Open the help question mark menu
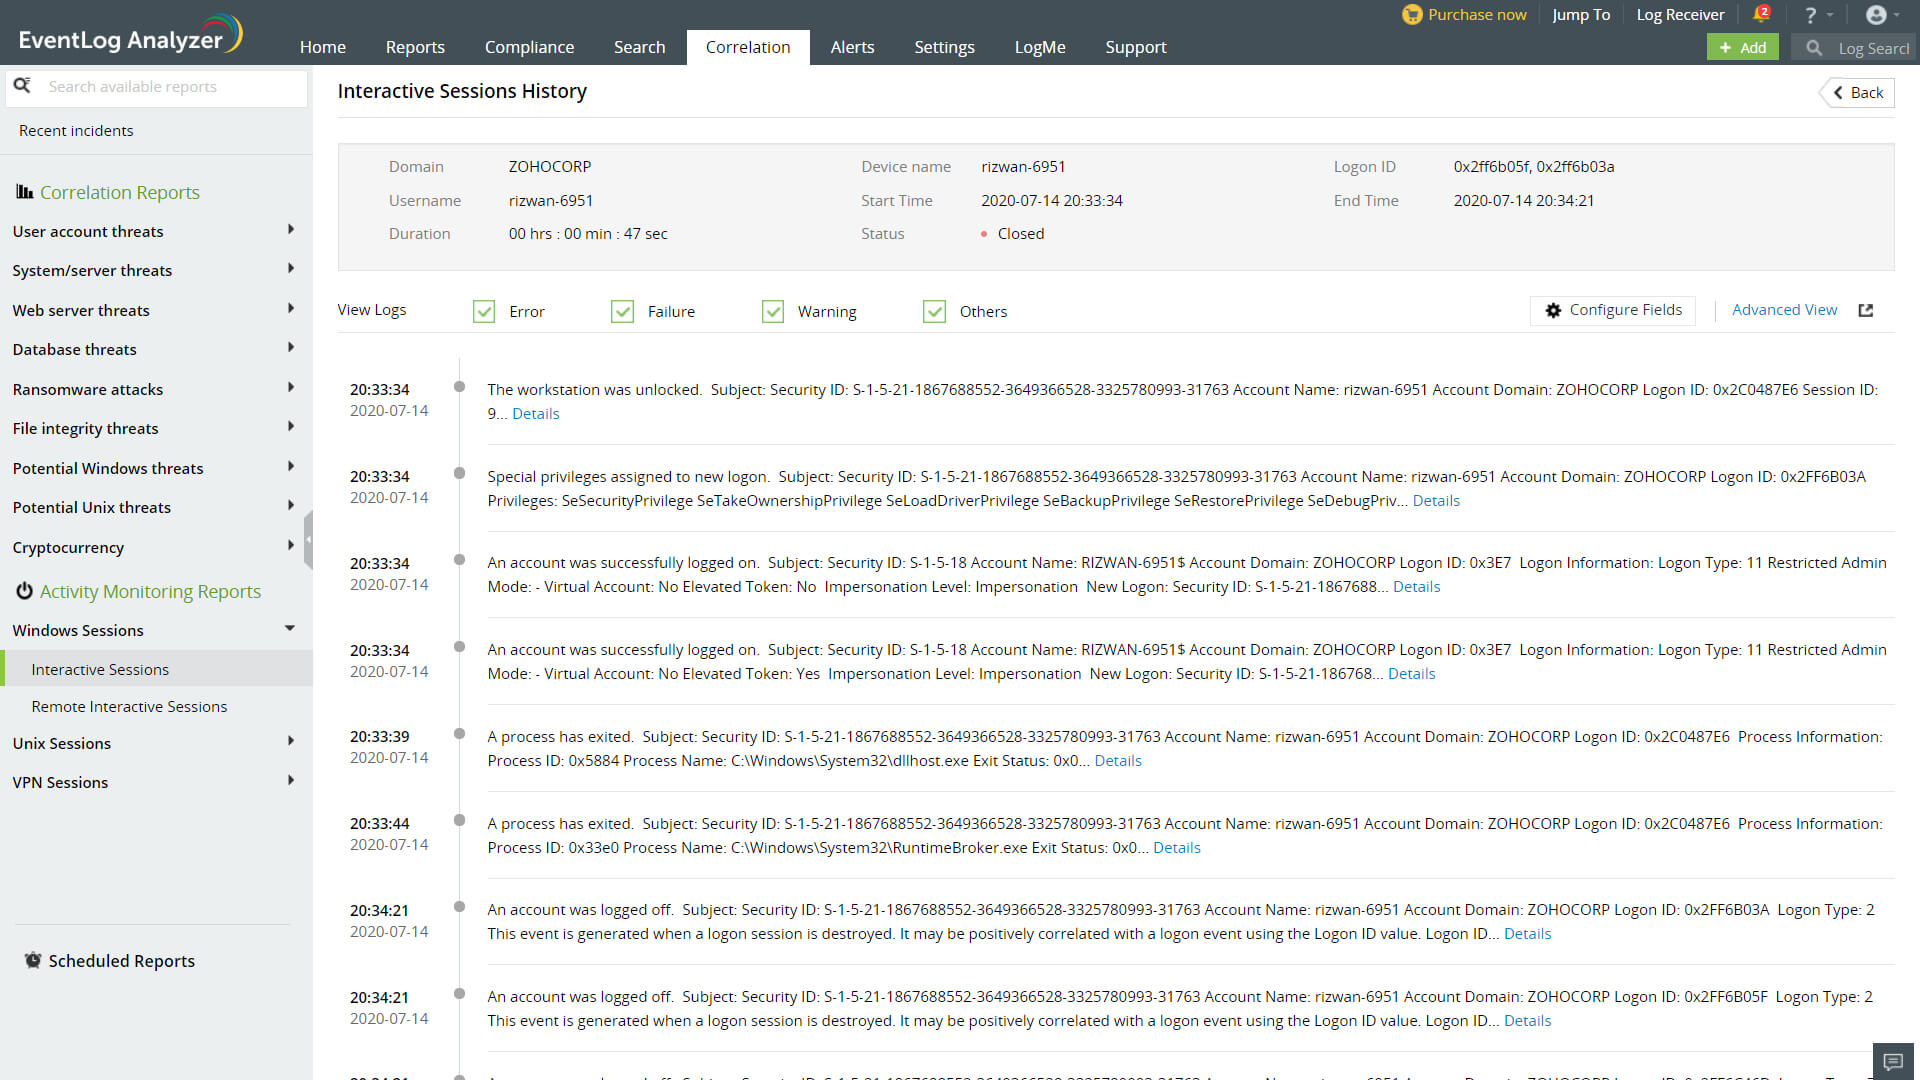Screen dimensions: 1920x1080 (x=1811, y=15)
